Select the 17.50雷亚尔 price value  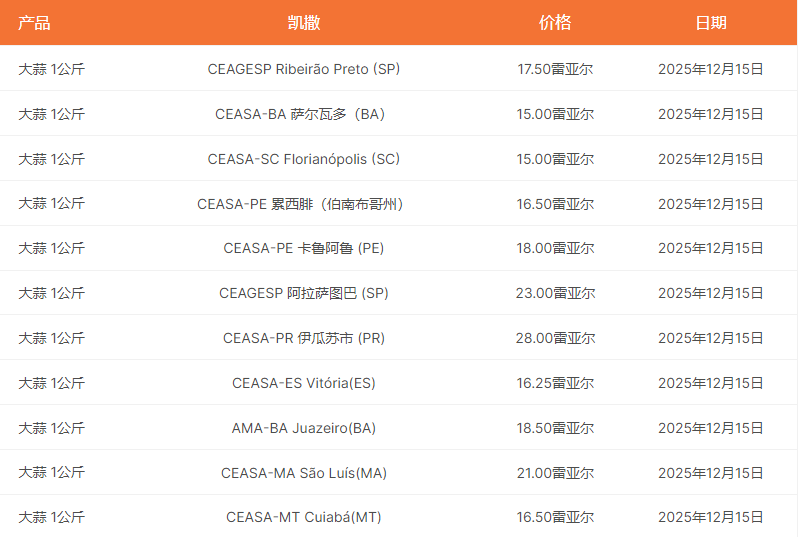[555, 69]
